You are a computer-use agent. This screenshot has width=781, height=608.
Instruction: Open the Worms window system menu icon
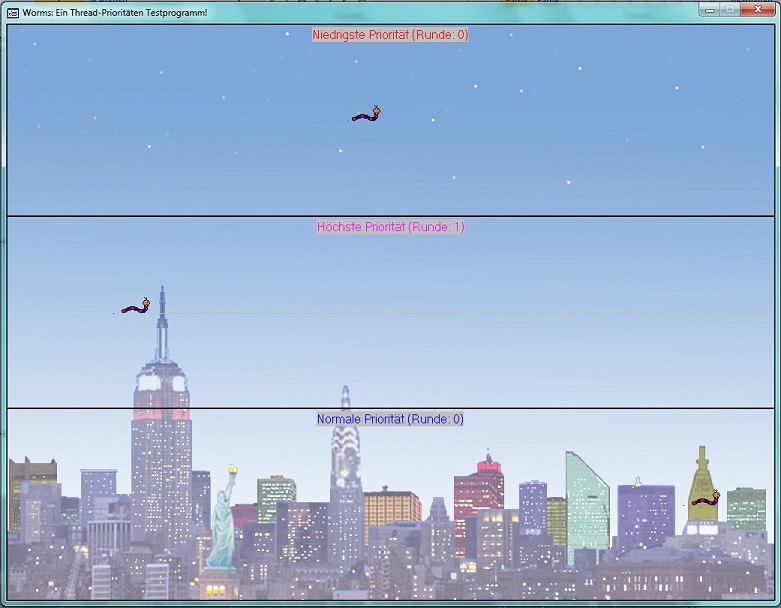13,11
